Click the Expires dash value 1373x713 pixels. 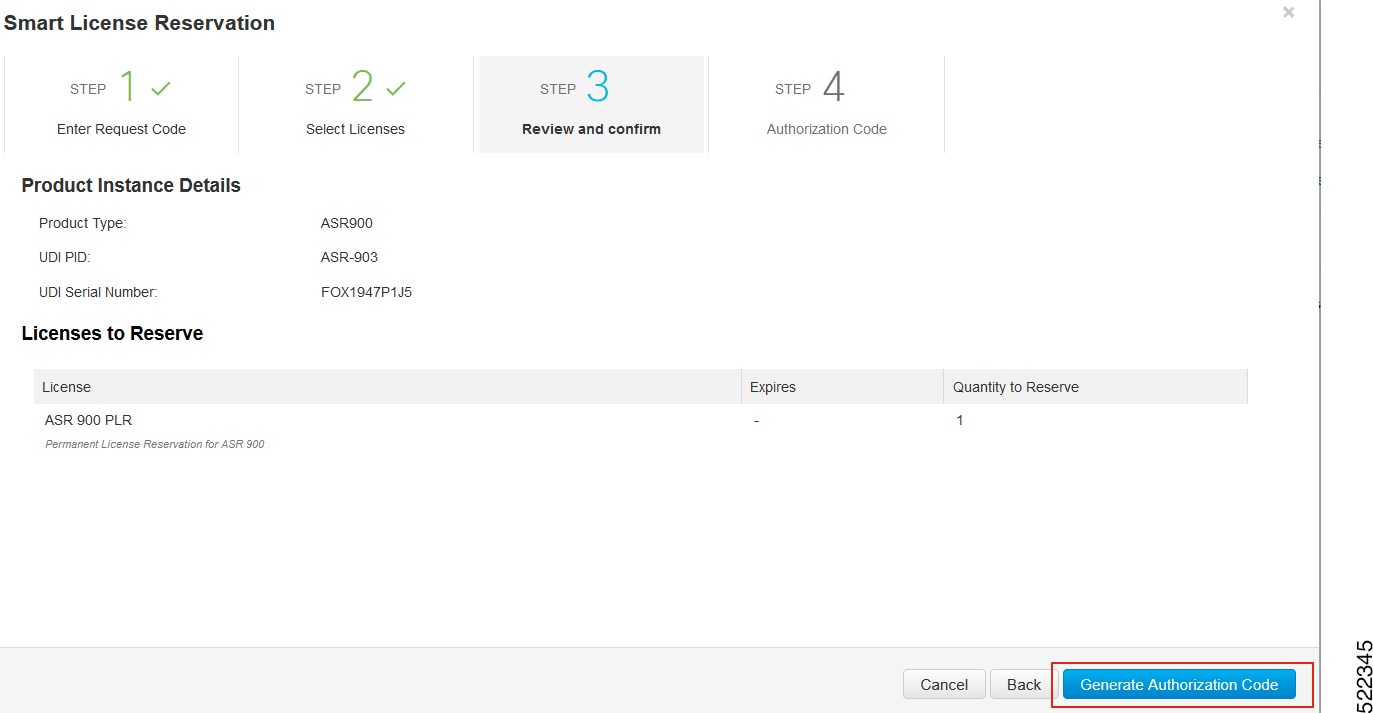pyautogui.click(x=756, y=421)
